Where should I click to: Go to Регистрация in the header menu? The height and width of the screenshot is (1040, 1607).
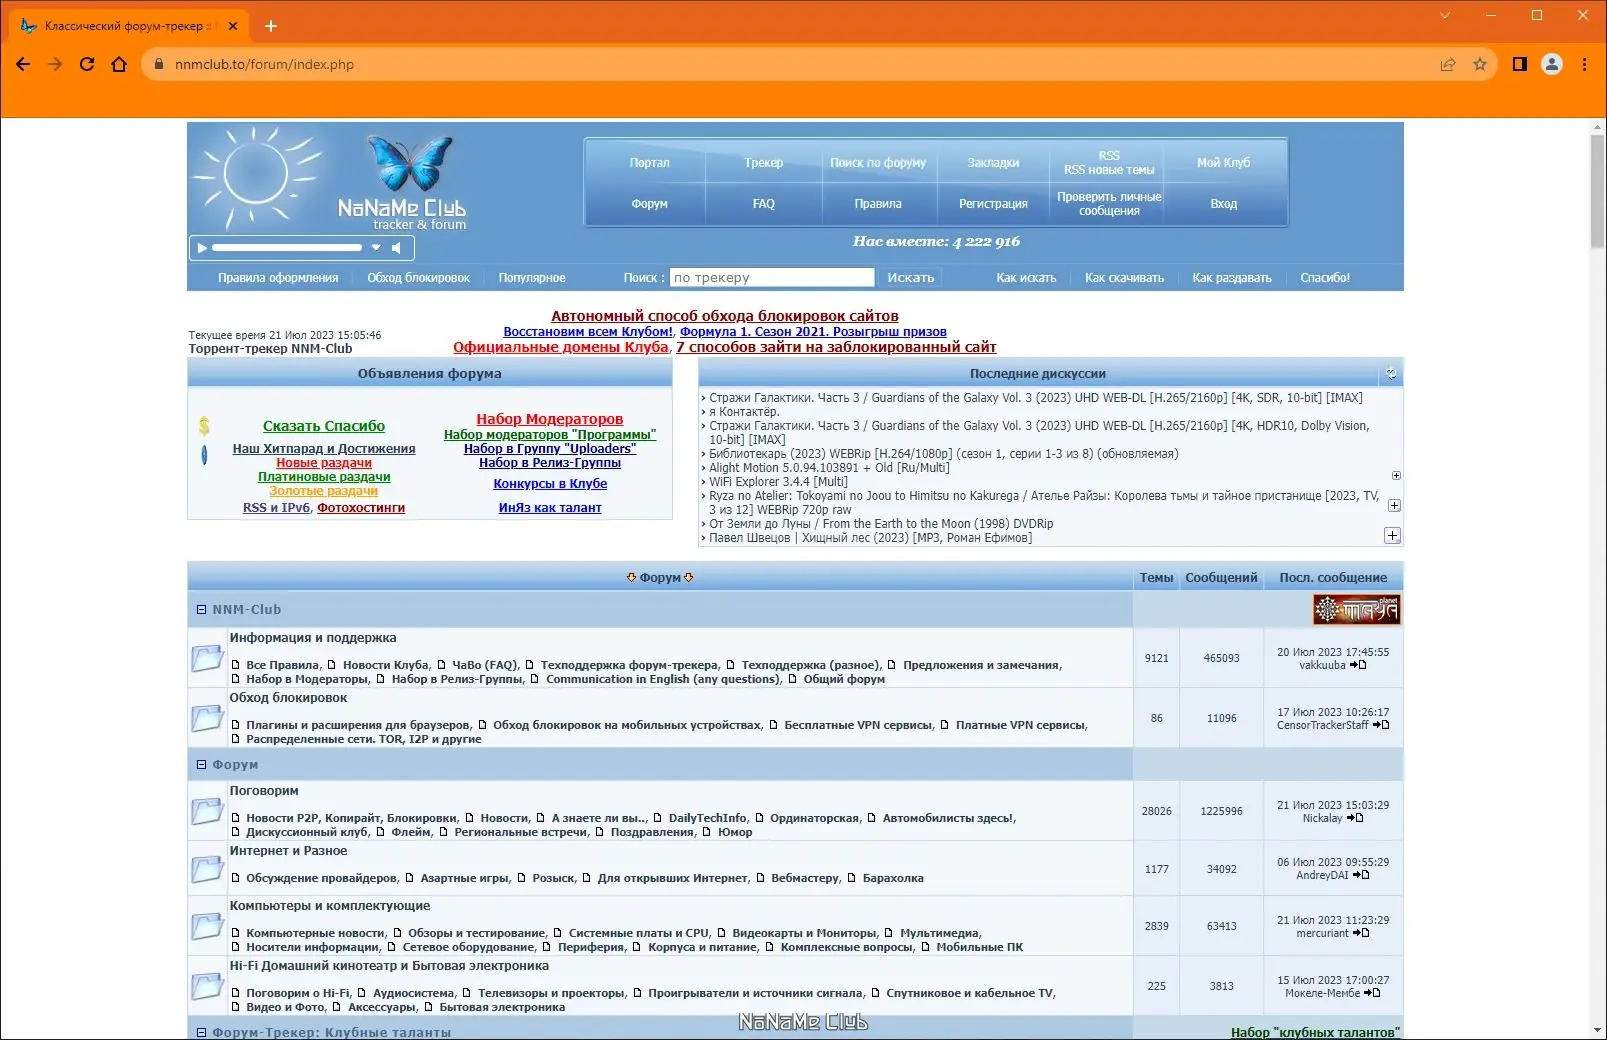[993, 204]
